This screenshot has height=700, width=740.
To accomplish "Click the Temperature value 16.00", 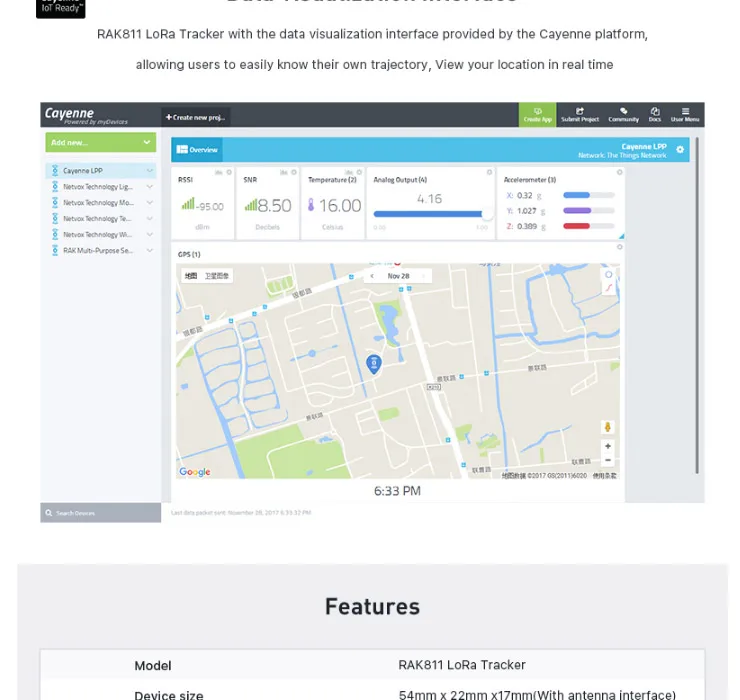I will coord(340,206).
